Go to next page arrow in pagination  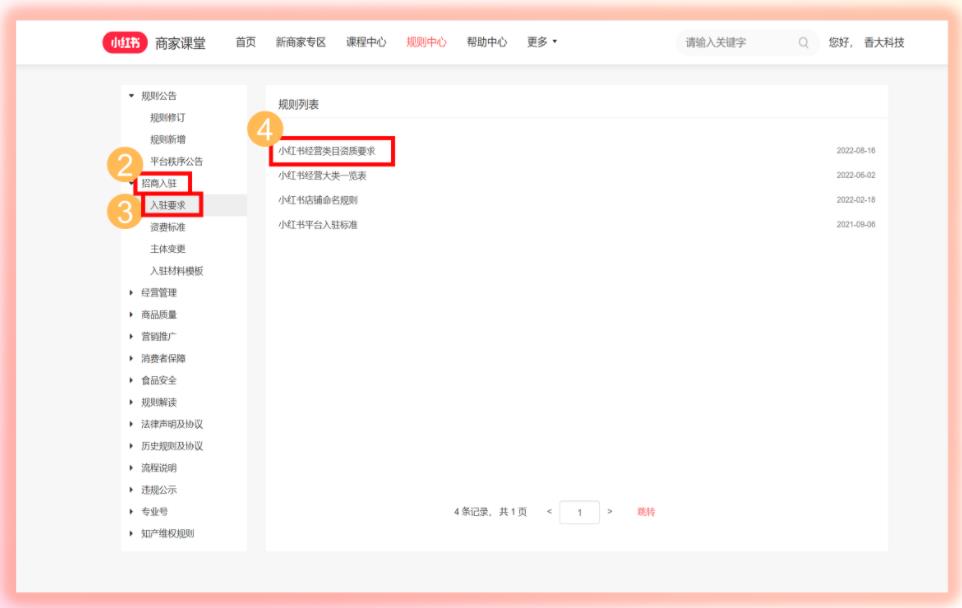(609, 511)
